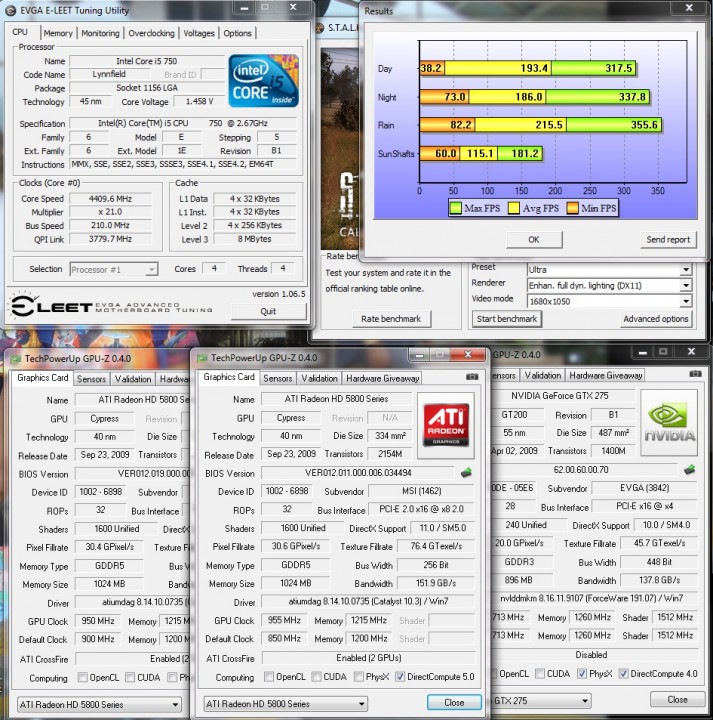Open Advanced options in benchmark
The image size is (713, 720).
tap(656, 319)
